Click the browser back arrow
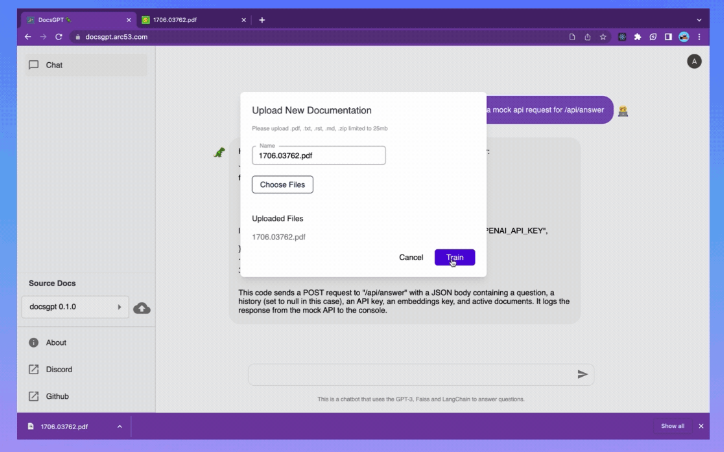Screen dimensions: 724x452 click(27, 36)
